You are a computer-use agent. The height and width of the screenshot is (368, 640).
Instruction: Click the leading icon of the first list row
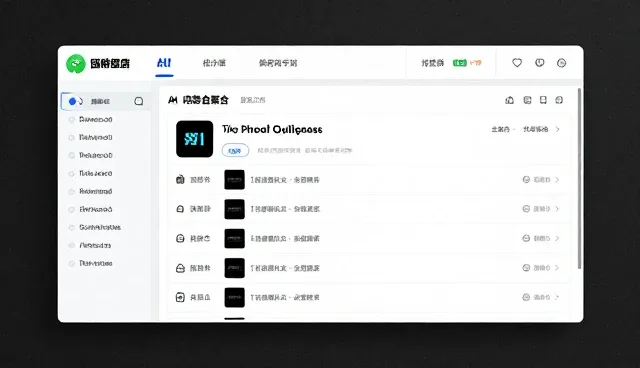[x=180, y=180]
